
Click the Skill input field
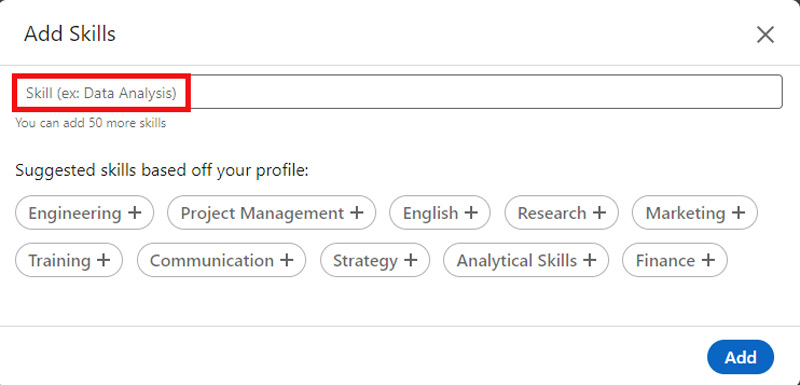click(x=398, y=92)
